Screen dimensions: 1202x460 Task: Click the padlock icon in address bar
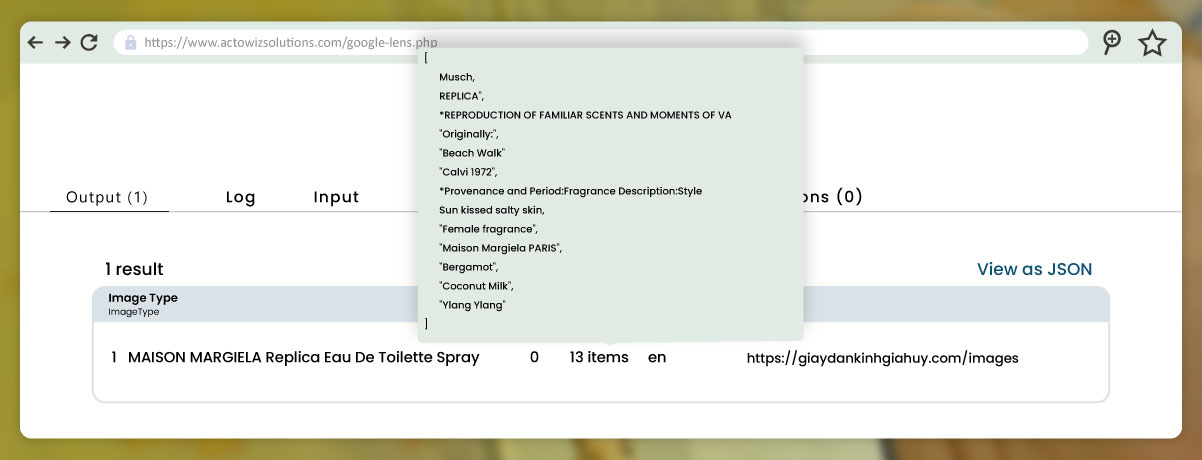coord(130,43)
